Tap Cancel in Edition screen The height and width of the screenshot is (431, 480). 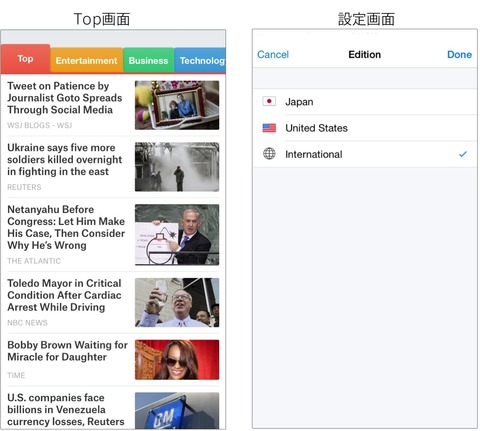point(273,55)
